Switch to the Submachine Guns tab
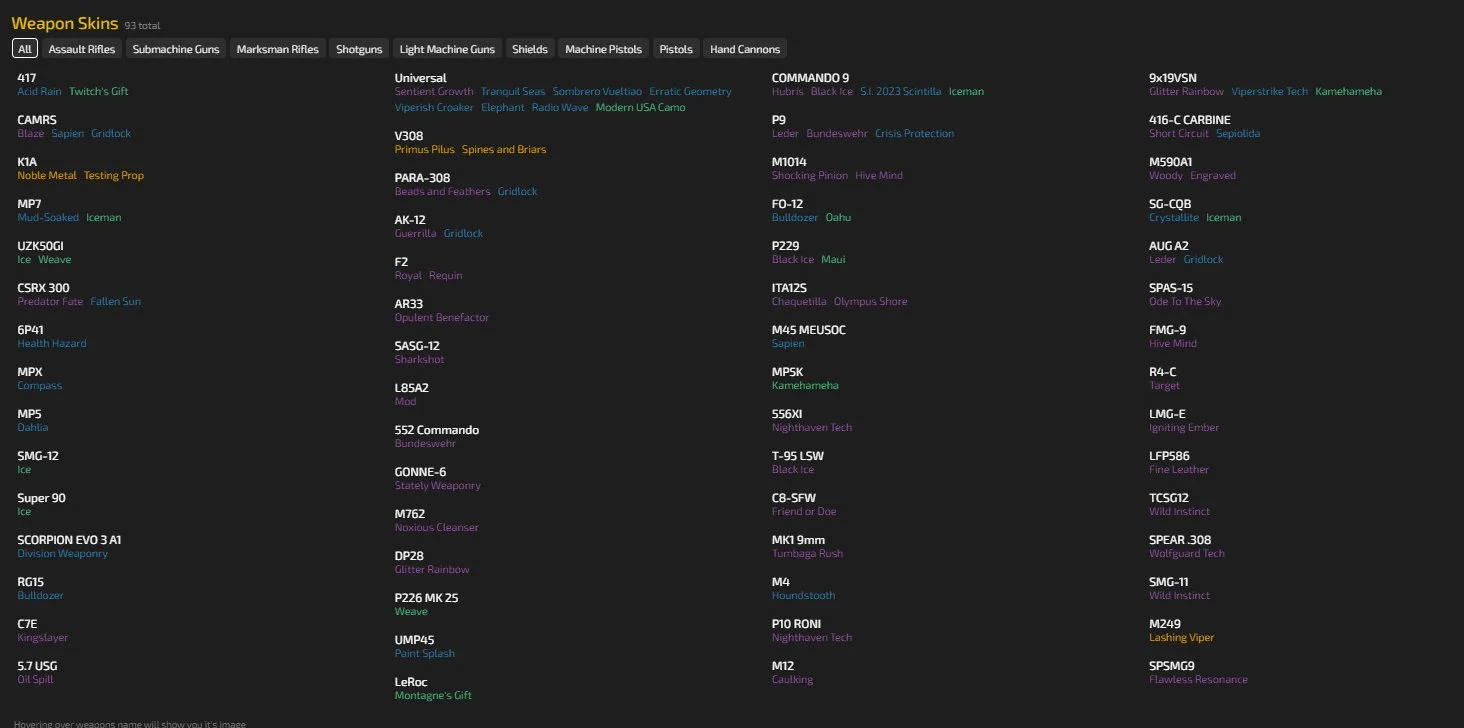 tap(176, 49)
